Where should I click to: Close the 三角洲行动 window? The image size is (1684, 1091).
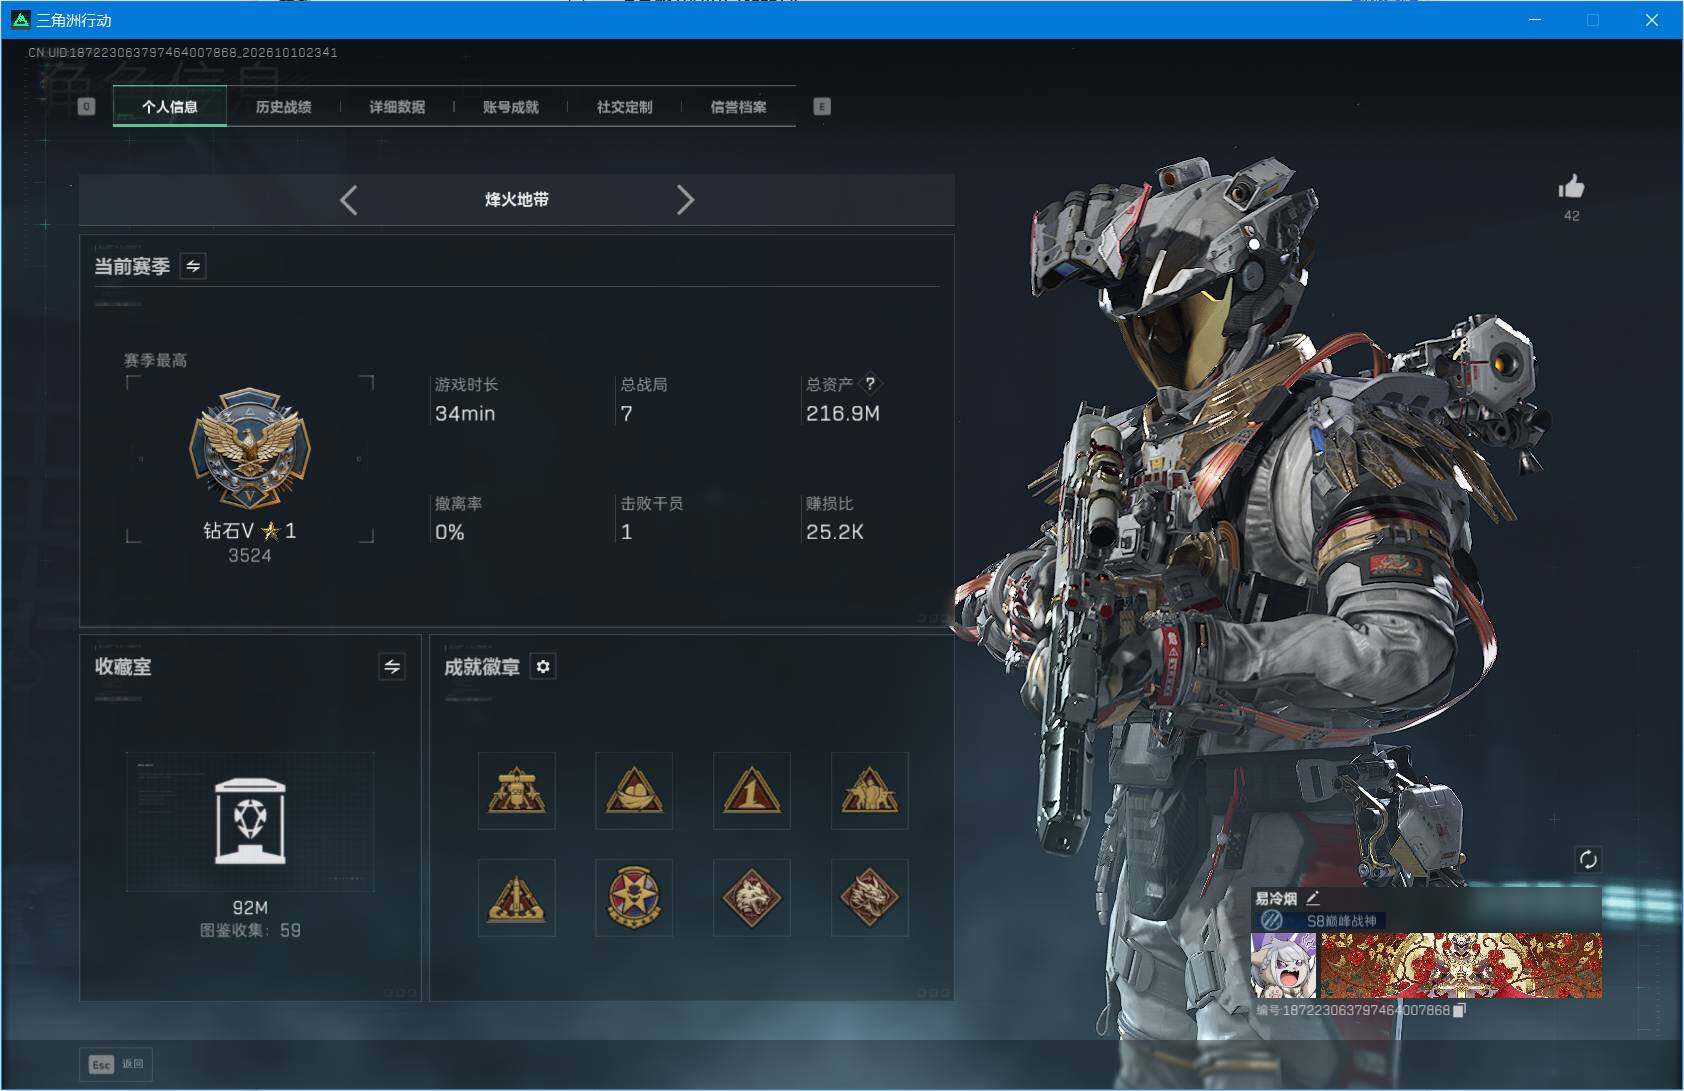1652,20
